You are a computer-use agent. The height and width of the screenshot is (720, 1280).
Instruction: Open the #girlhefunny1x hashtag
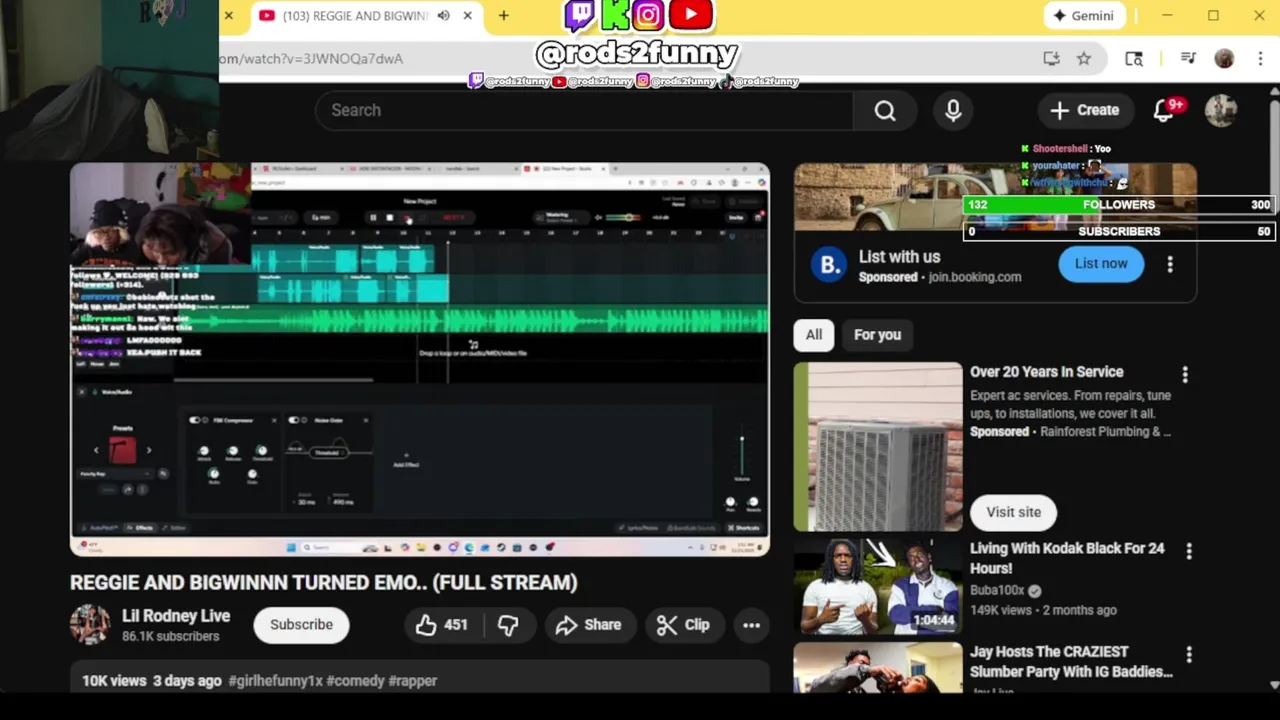[275, 681]
